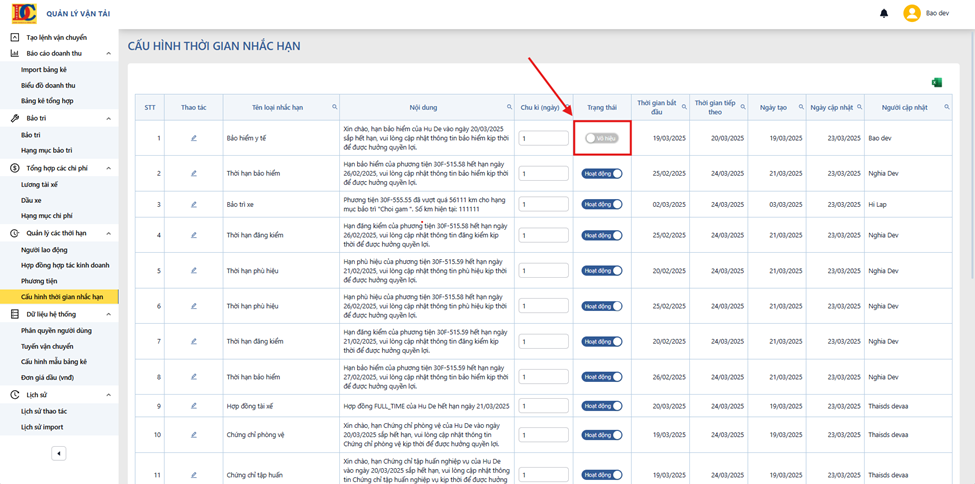Search icon in Nội dung column header
Screen dimensions: 975x484
click(x=510, y=107)
